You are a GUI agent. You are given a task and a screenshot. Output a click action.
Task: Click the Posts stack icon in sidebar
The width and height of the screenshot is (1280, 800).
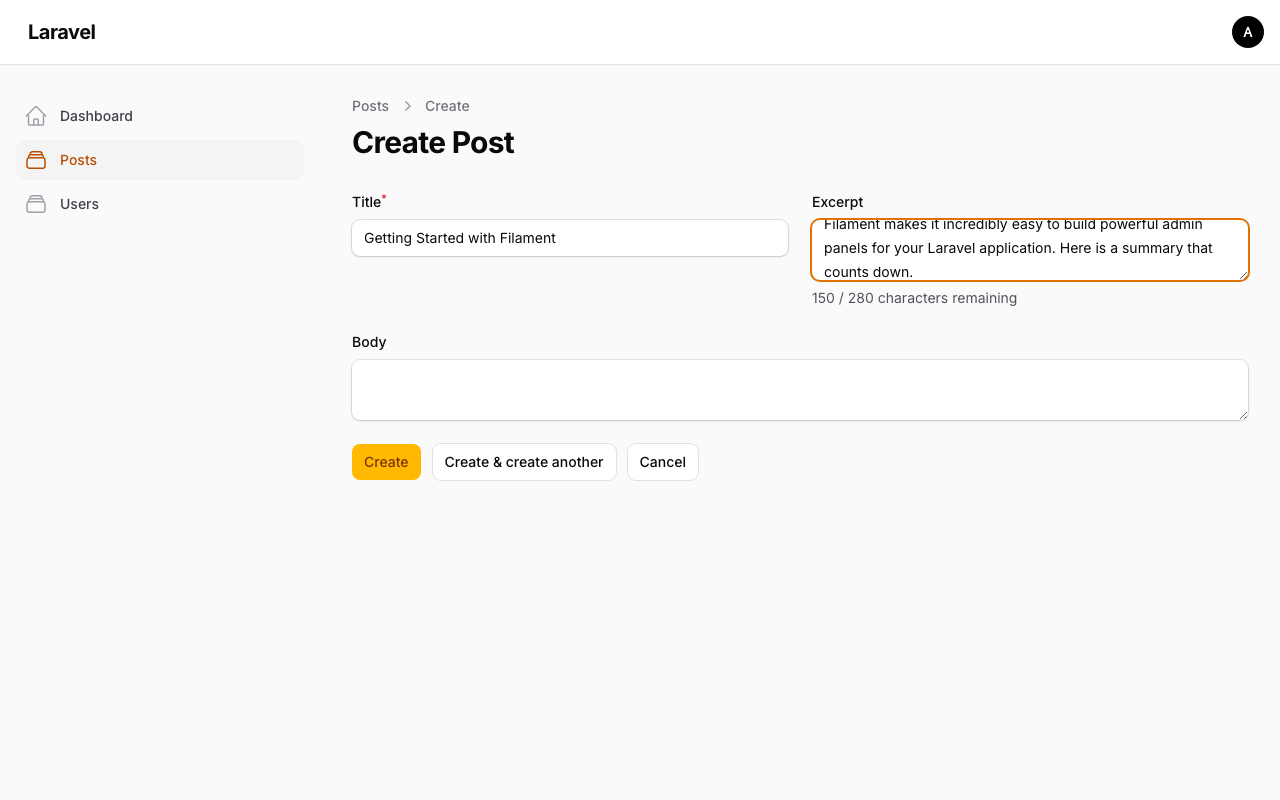[36, 160]
